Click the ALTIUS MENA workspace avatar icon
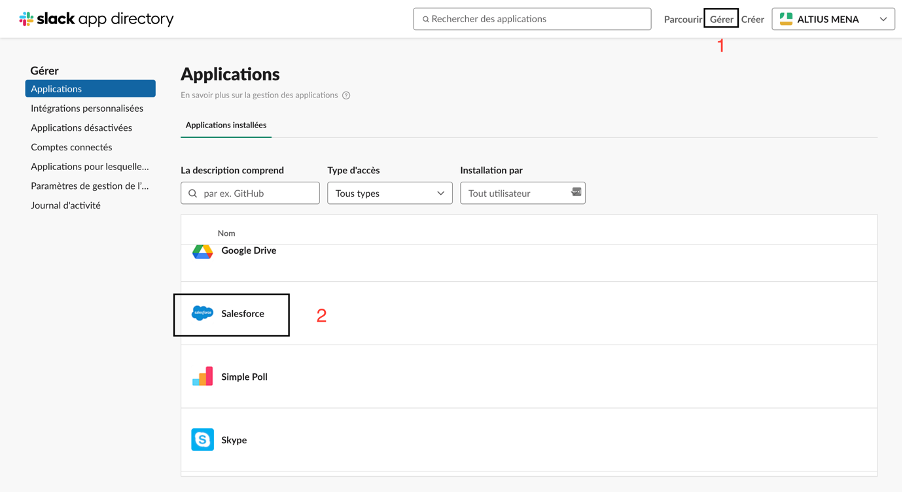Viewport: 902px width, 492px height. (786, 19)
